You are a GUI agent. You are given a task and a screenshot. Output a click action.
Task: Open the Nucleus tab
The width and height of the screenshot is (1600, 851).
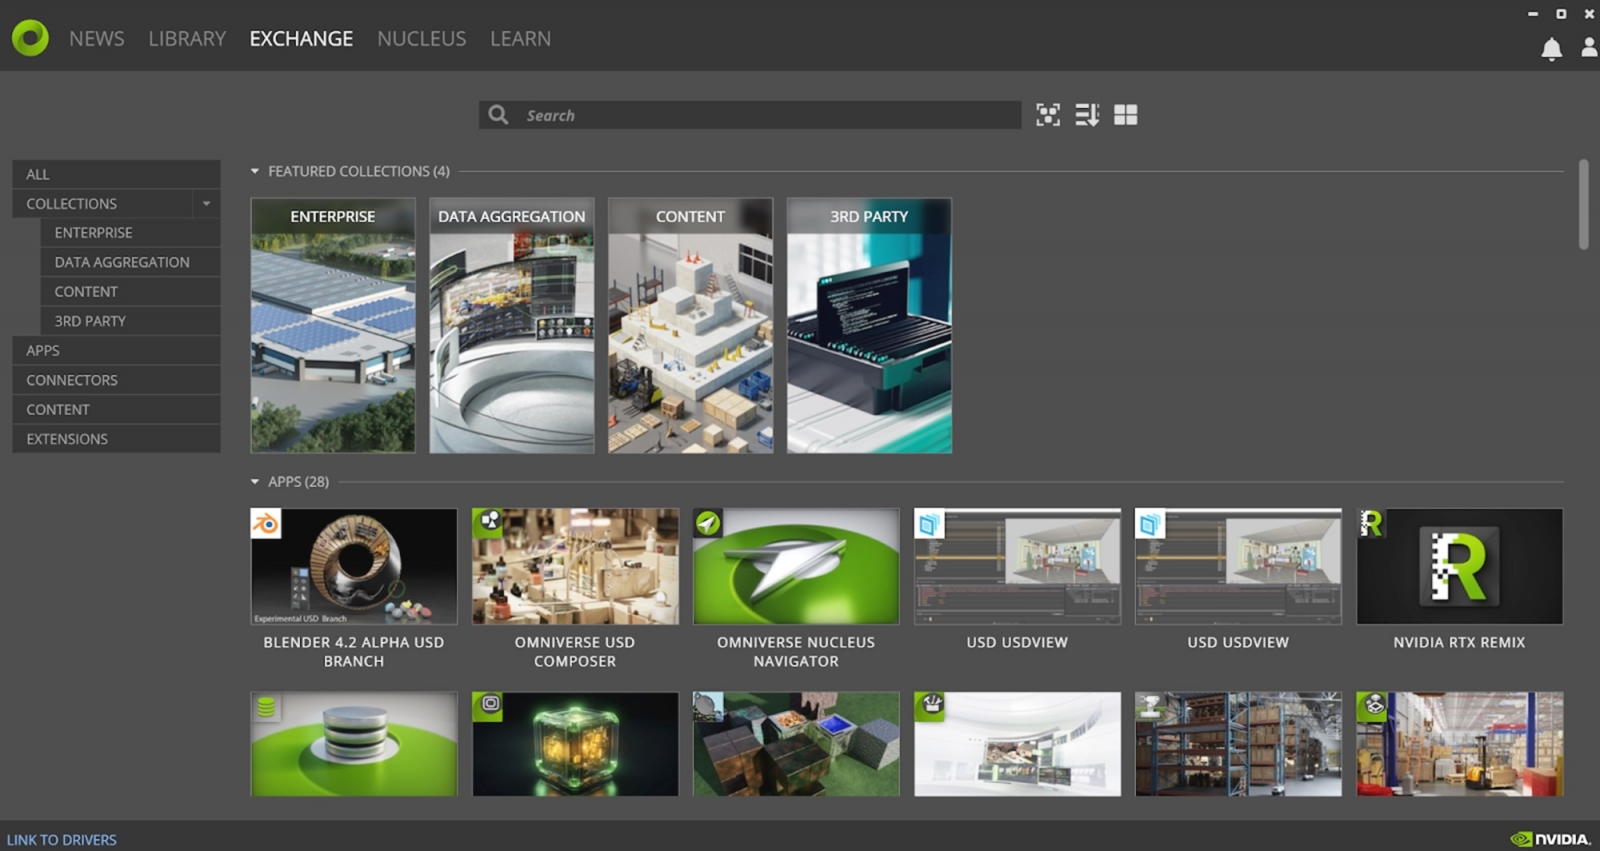coord(421,39)
